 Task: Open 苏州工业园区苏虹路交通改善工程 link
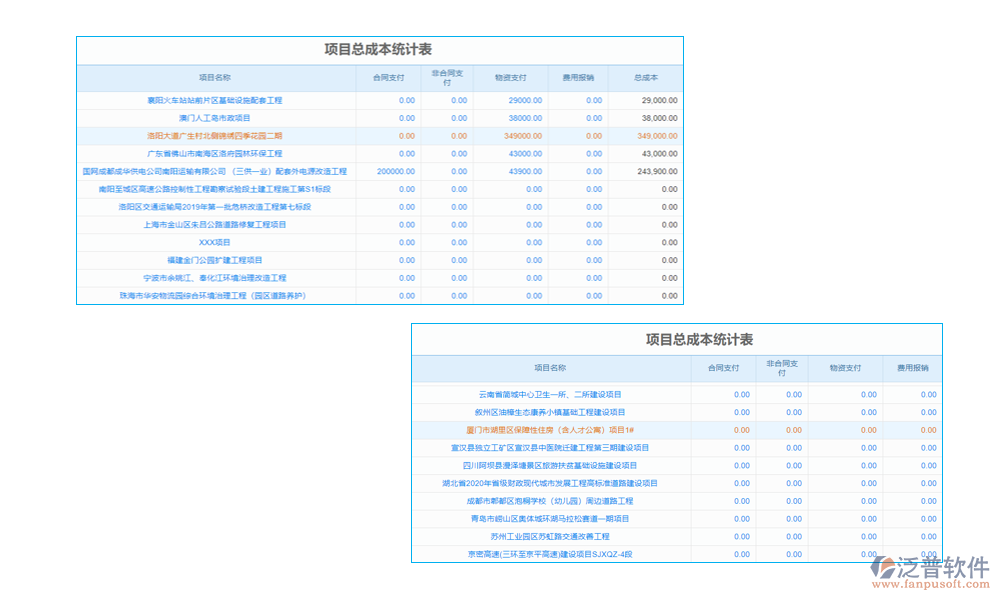550,536
